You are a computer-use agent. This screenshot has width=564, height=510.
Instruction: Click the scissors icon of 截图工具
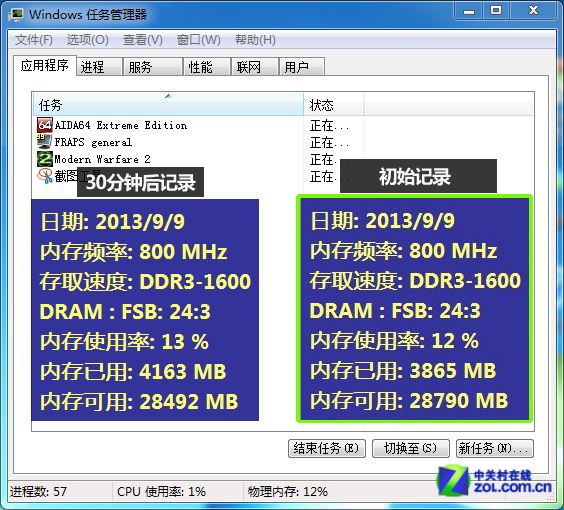[45, 176]
